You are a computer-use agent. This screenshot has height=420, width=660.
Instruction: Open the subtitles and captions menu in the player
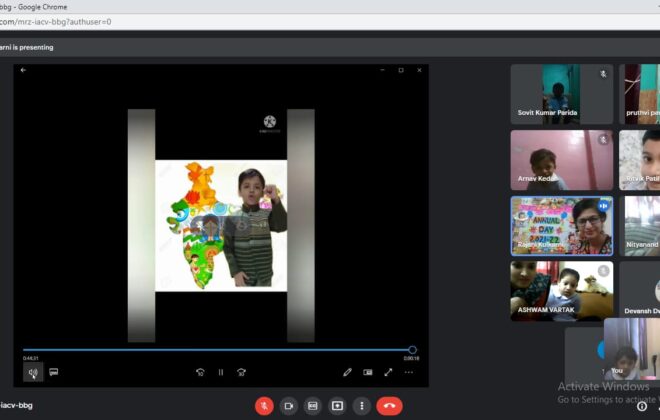[x=53, y=372]
